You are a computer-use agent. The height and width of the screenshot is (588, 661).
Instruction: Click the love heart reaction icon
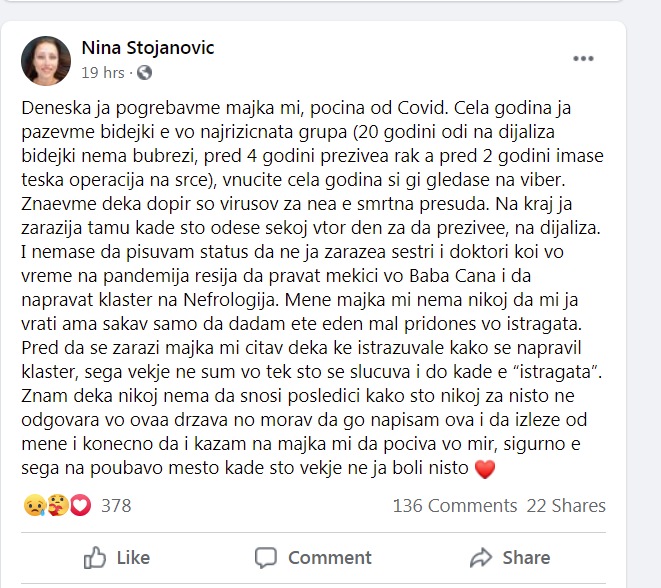pyautogui.click(x=80, y=505)
